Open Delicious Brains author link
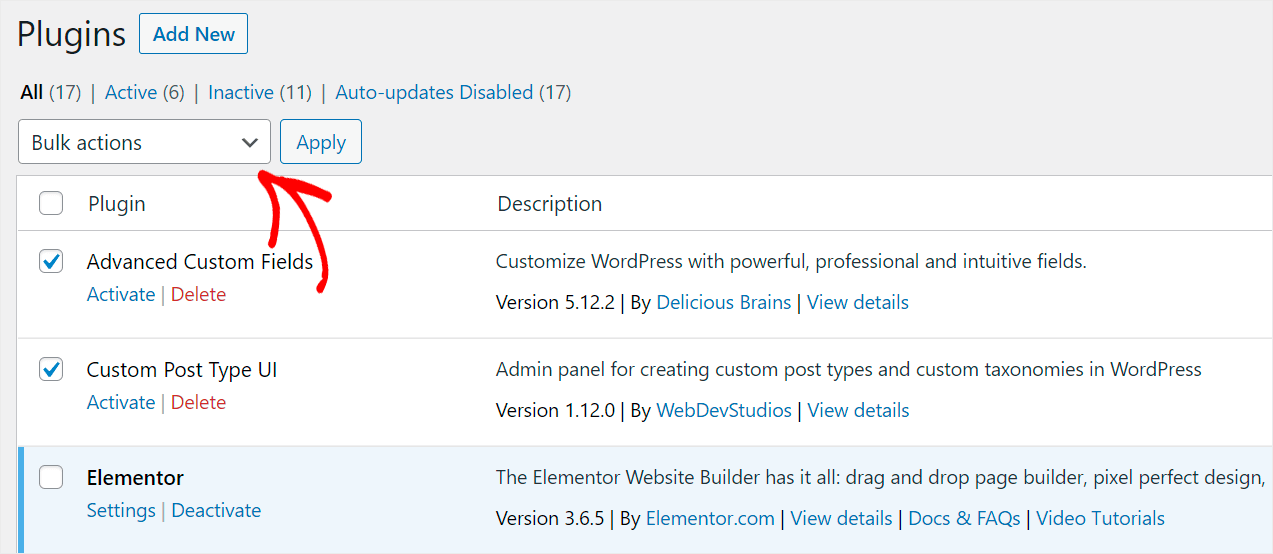This screenshot has height=554, width=1273. (724, 302)
